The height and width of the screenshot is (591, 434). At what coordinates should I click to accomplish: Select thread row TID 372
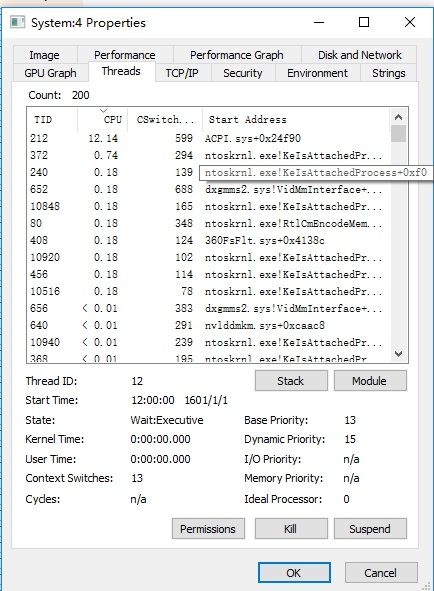[208, 155]
